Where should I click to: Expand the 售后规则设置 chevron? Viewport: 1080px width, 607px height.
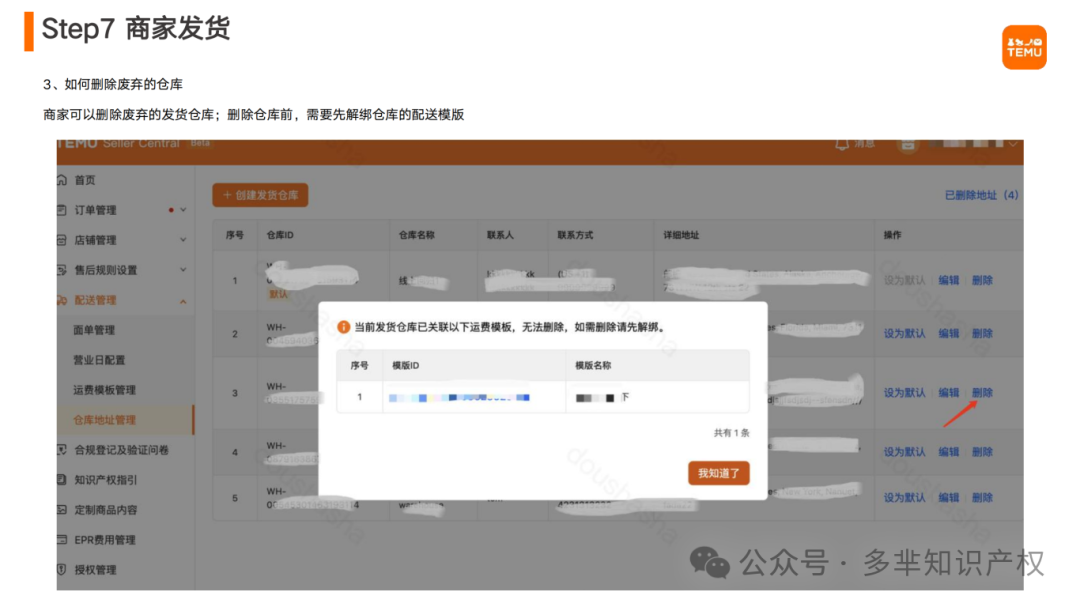click(x=183, y=270)
